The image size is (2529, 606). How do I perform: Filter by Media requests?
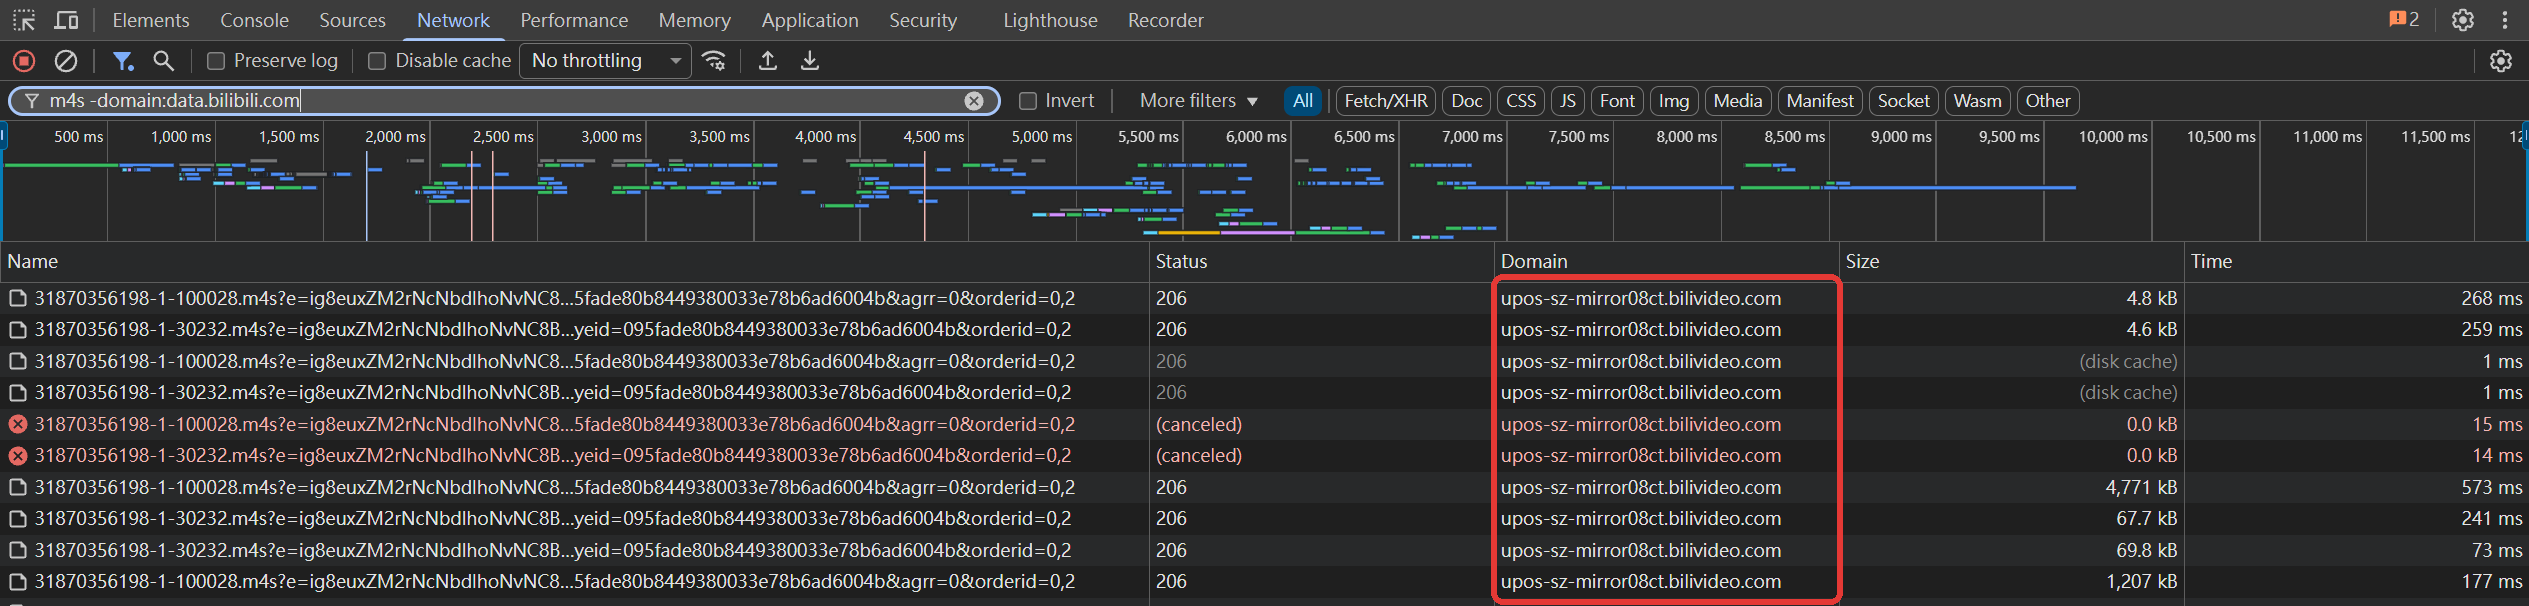pyautogui.click(x=1738, y=101)
